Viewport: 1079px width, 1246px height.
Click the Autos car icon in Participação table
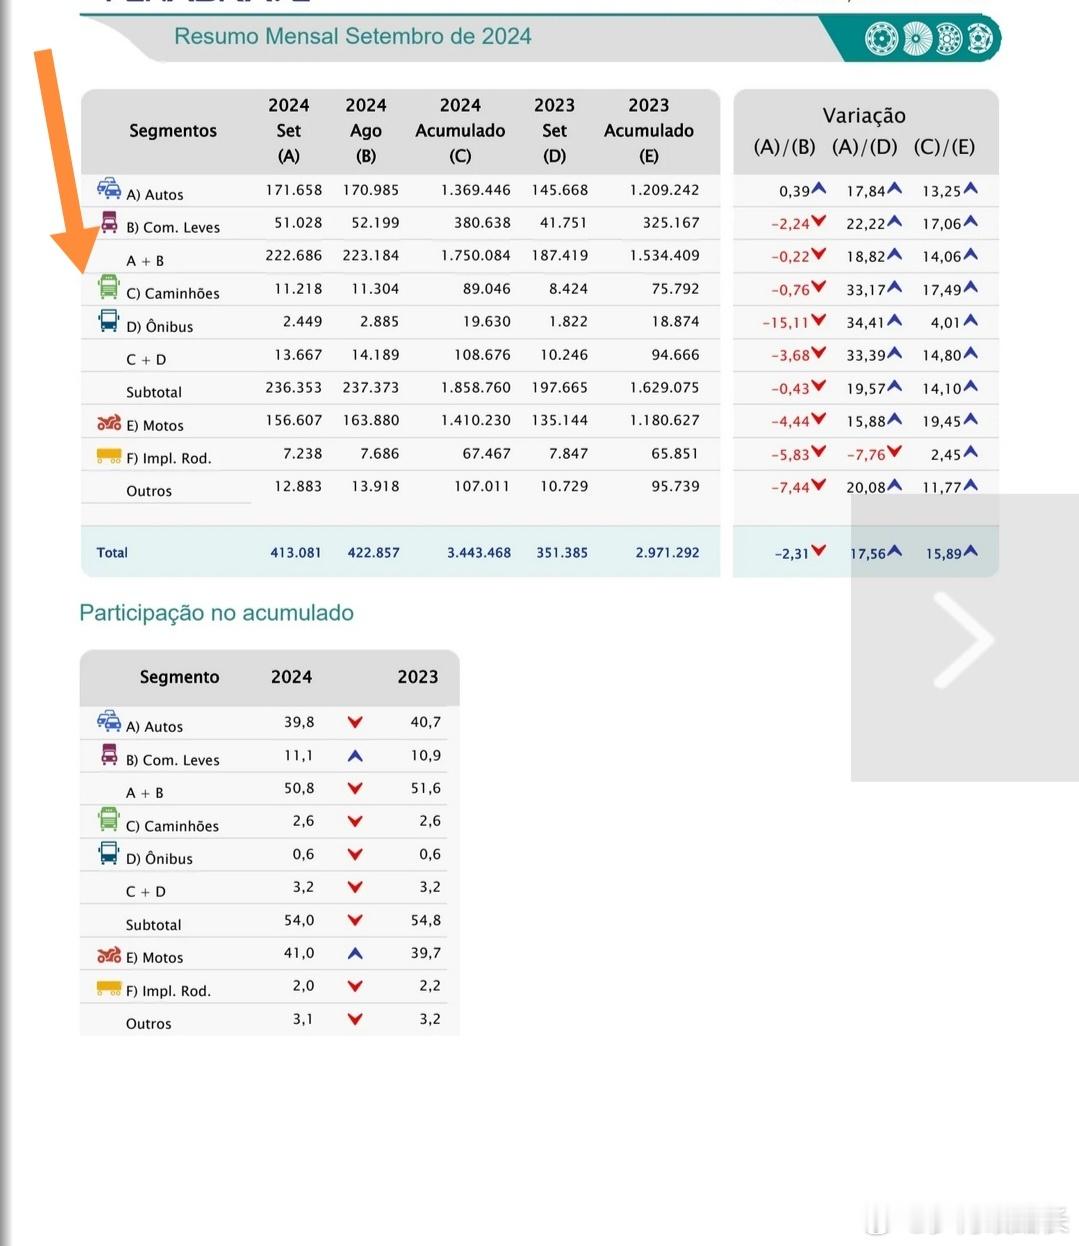(108, 720)
